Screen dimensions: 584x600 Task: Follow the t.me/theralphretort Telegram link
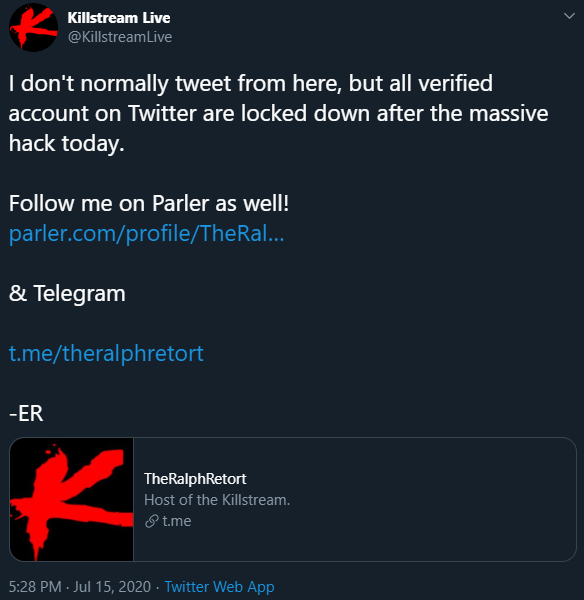[106, 353]
